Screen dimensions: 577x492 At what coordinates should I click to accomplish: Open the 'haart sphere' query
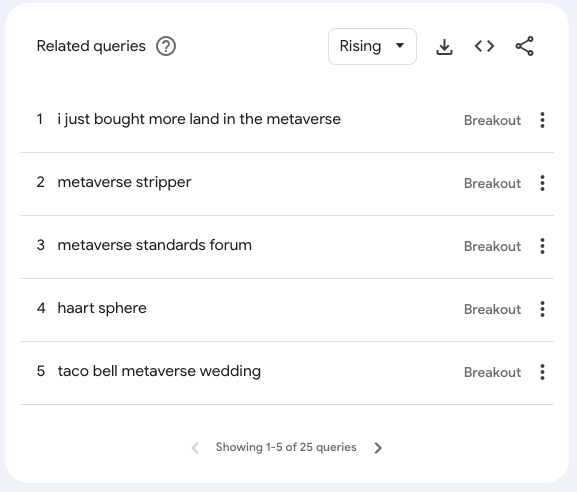pyautogui.click(x=102, y=308)
